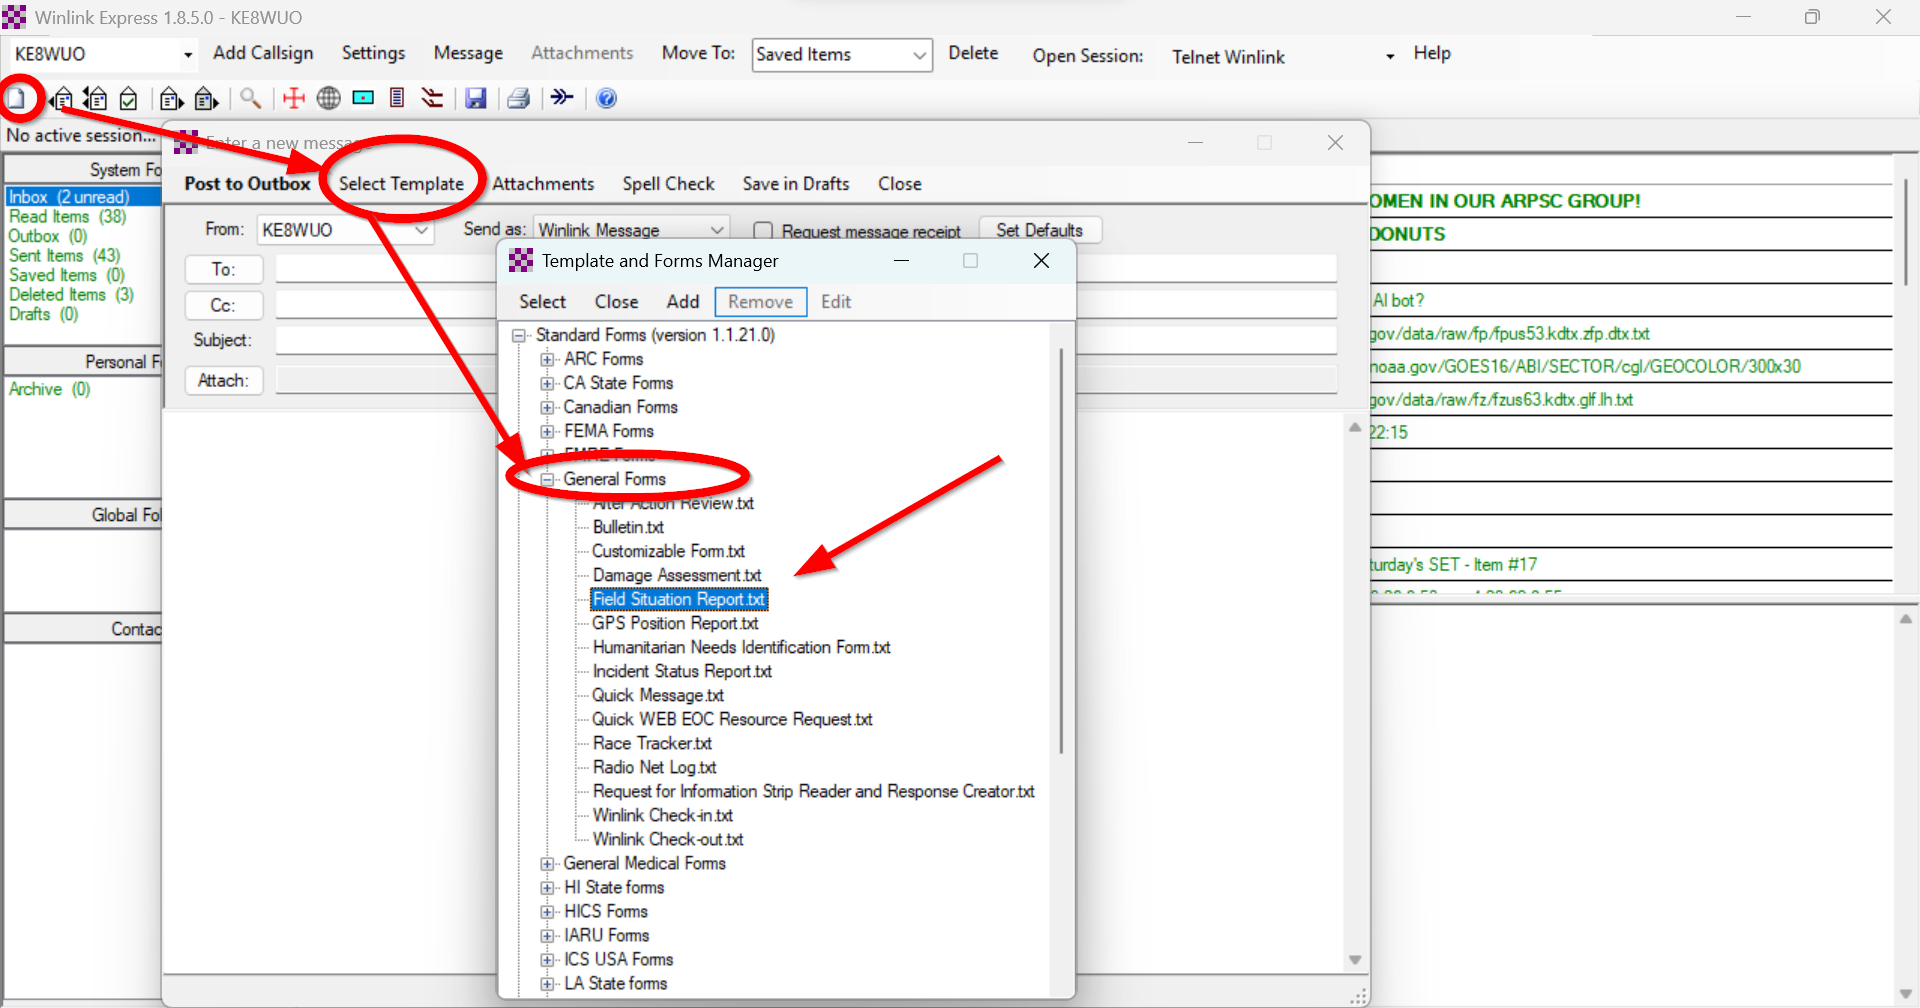
Task: Open the Telnet Winlink session dropdown arrow
Action: pyautogui.click(x=1389, y=57)
